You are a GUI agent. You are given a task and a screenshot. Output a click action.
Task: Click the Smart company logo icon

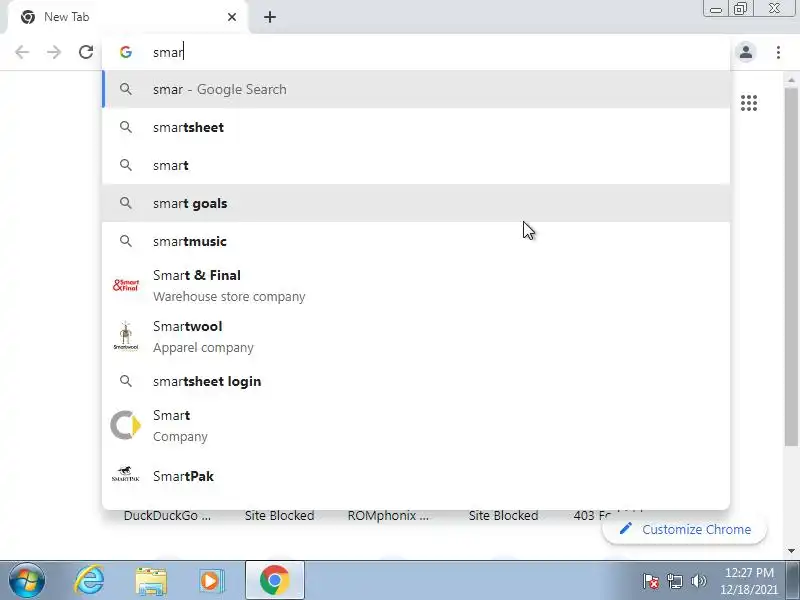126,425
